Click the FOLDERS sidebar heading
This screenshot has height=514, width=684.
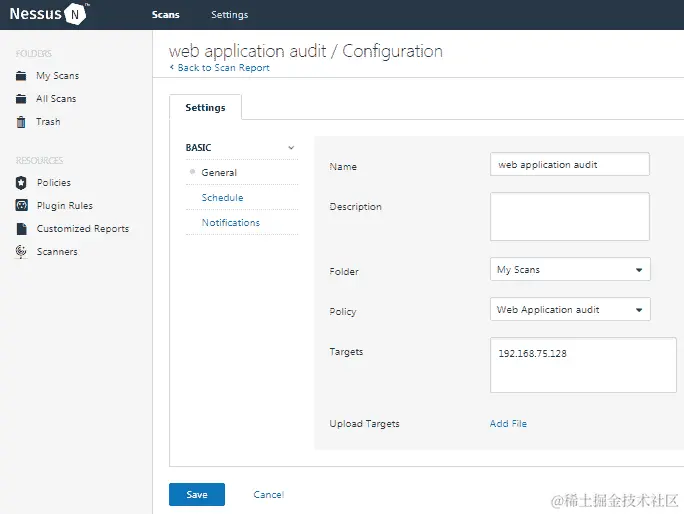click(34, 53)
